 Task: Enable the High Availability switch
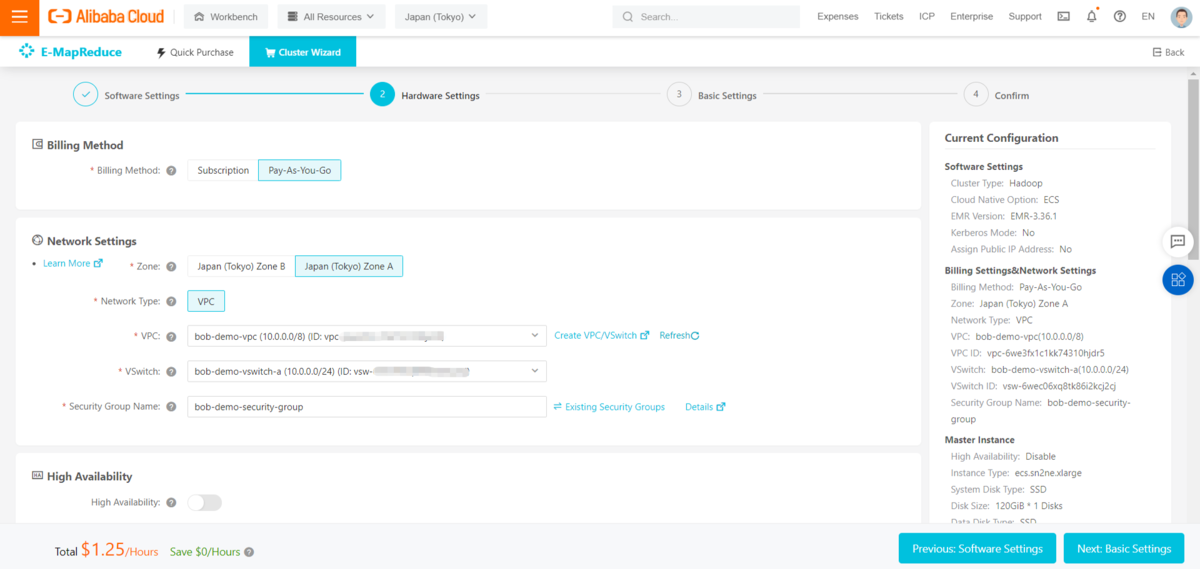tap(205, 503)
